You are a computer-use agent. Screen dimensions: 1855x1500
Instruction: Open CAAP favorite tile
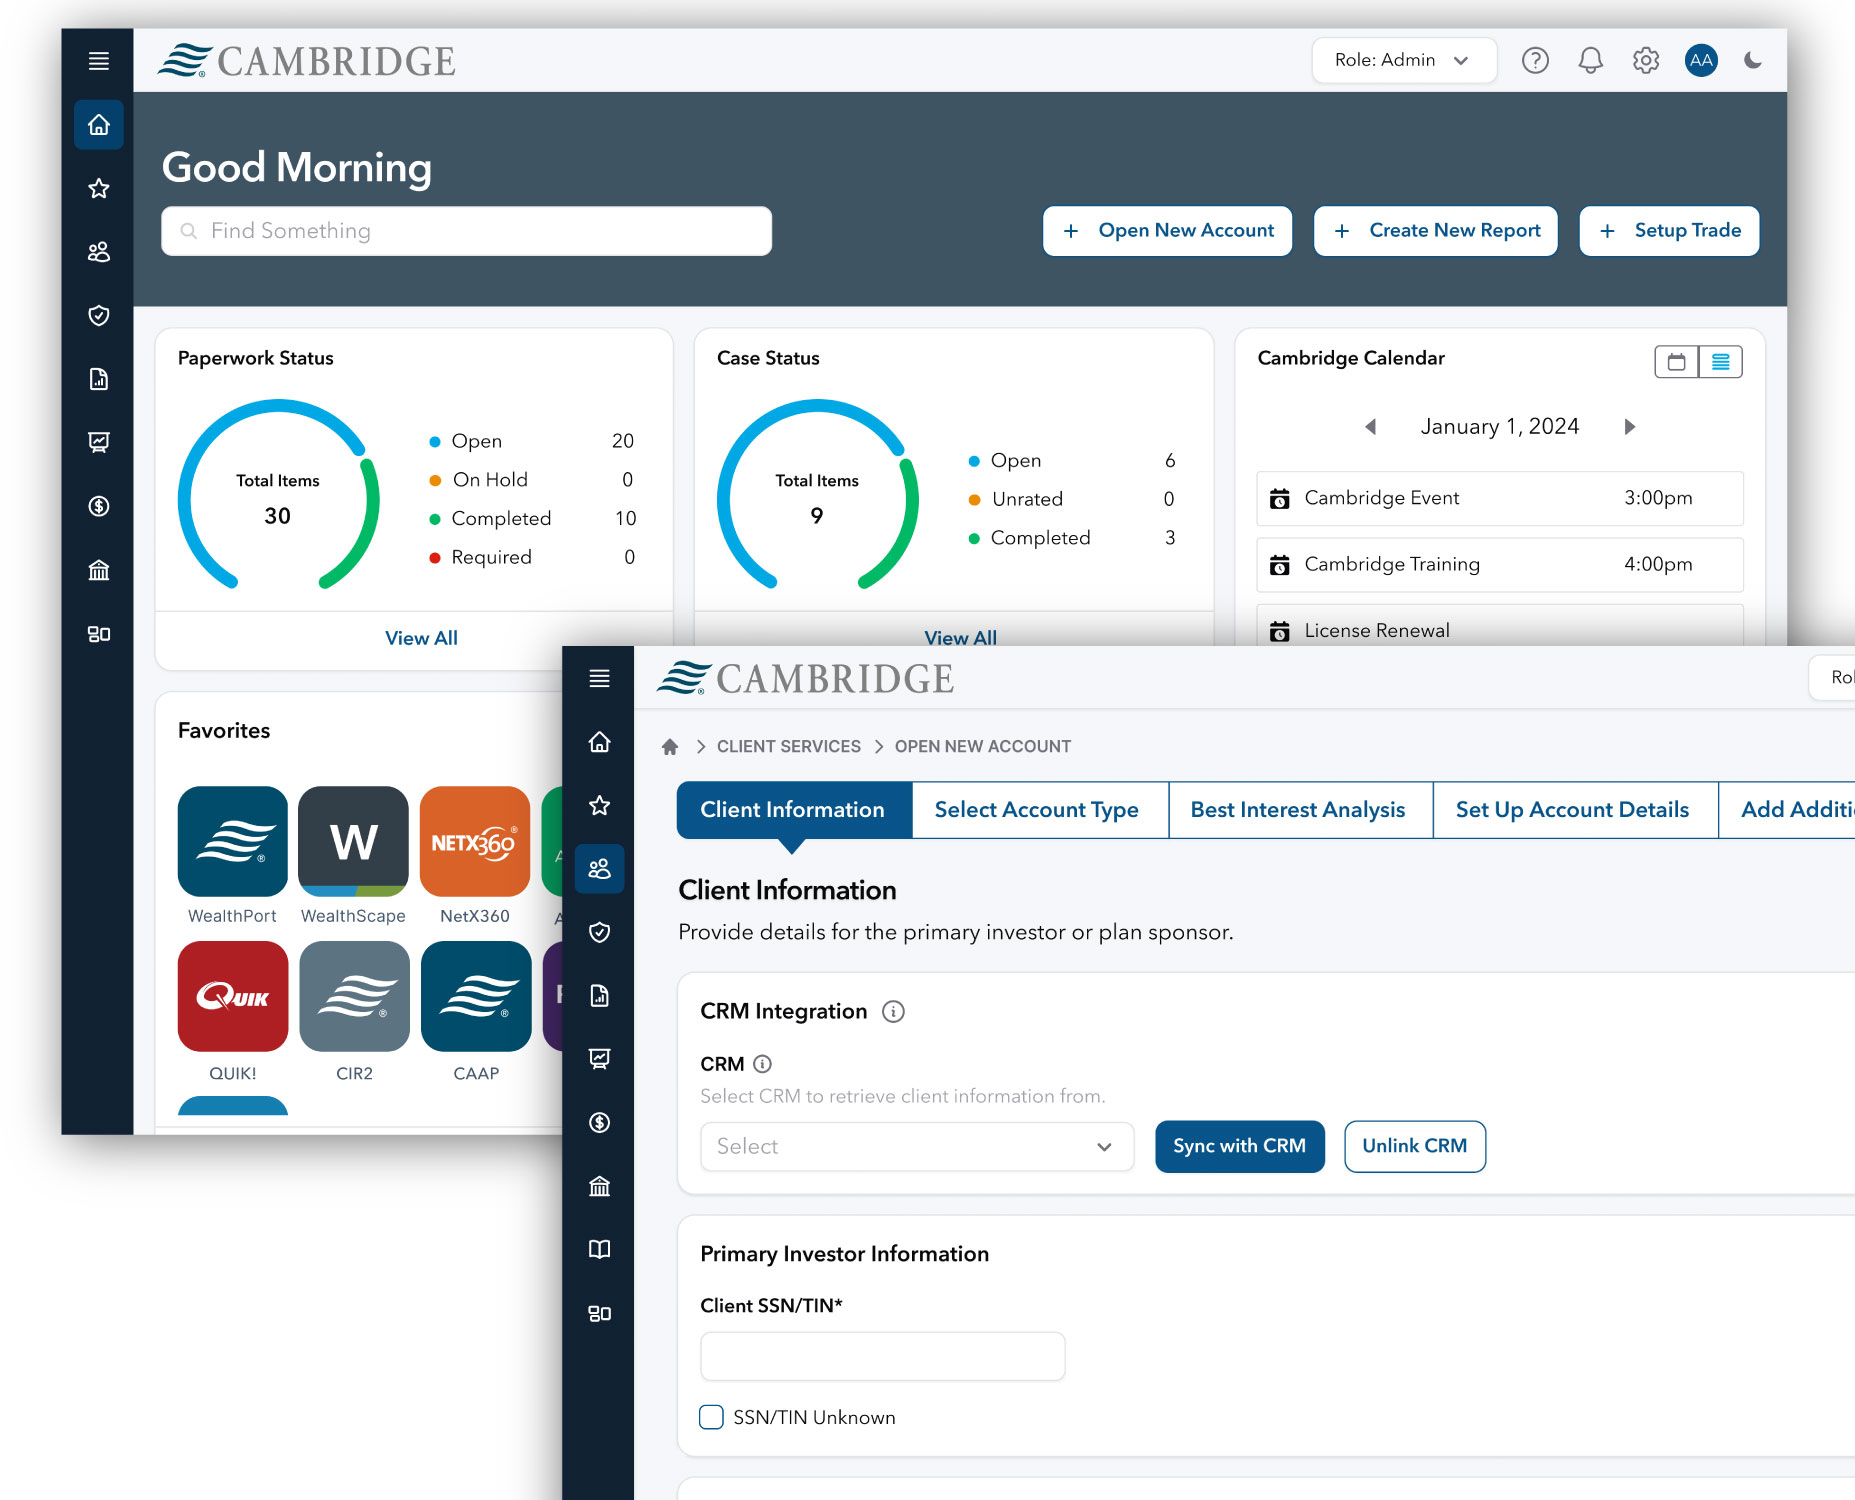476,997
